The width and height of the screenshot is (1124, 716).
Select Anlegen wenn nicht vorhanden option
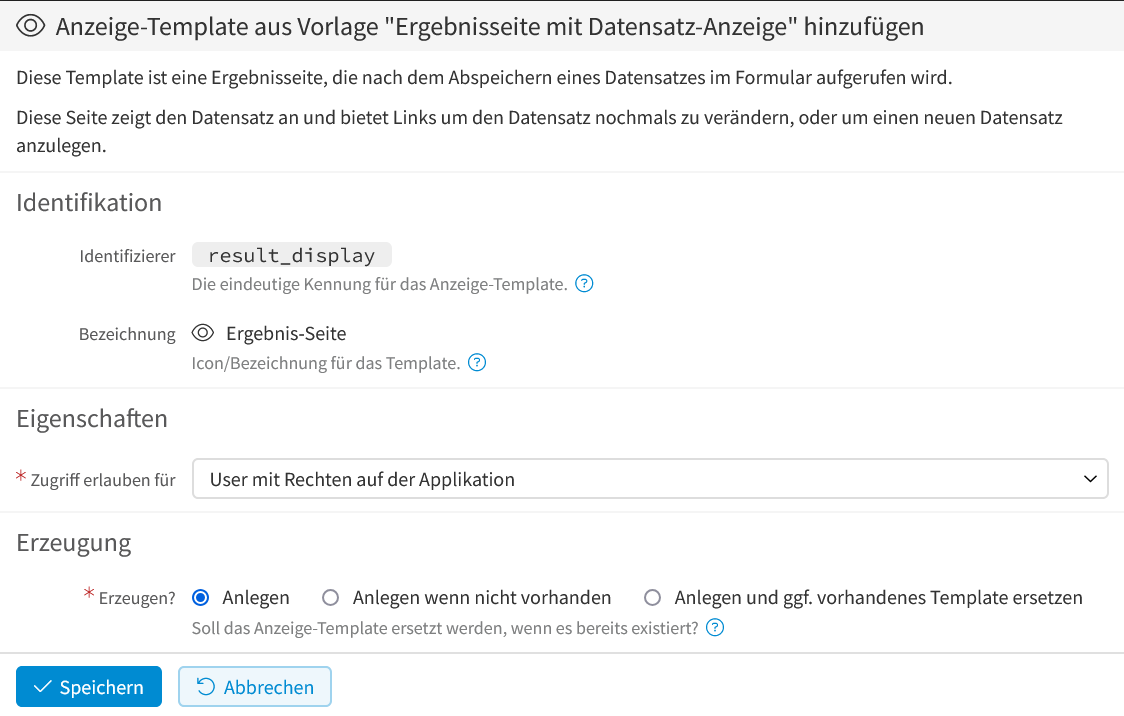(x=330, y=598)
